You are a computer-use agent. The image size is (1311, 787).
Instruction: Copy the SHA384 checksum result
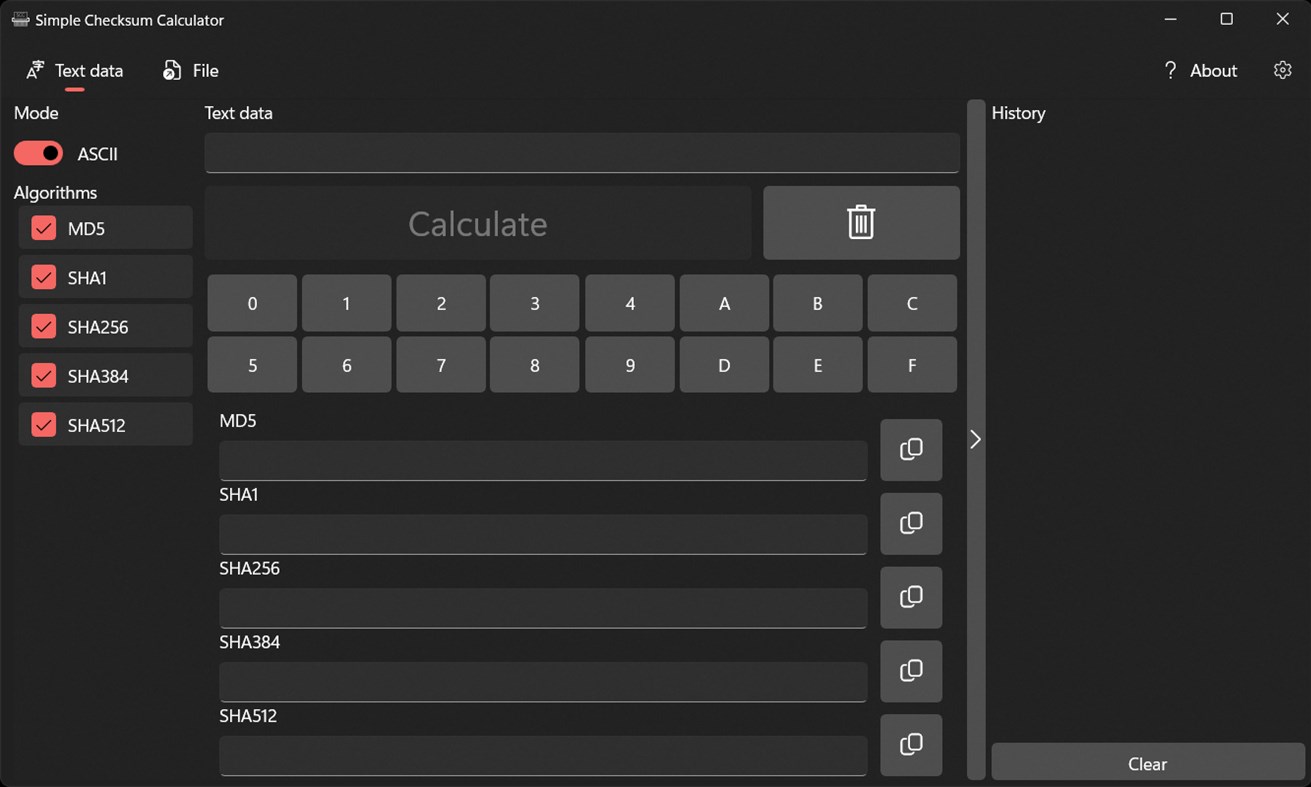tap(911, 671)
